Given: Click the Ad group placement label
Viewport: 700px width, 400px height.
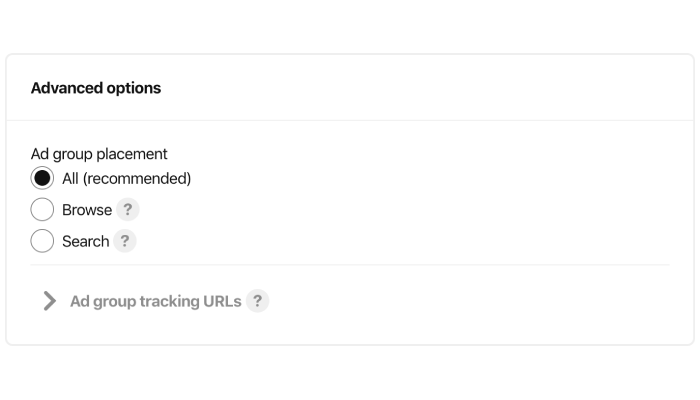Looking at the screenshot, I should (99, 154).
